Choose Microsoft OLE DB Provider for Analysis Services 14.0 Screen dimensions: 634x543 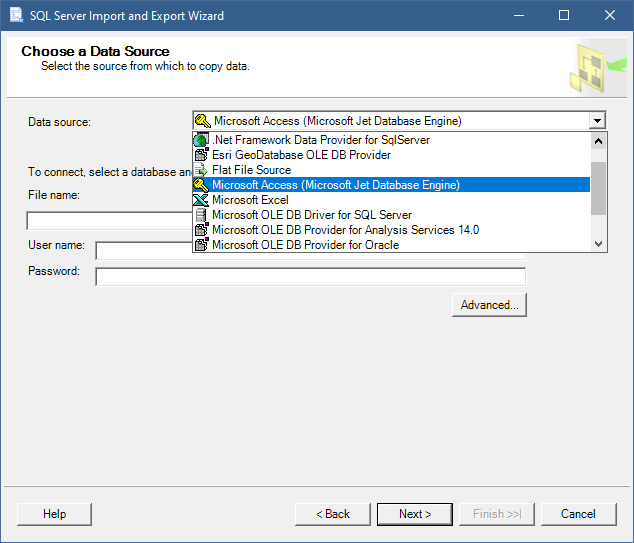point(391,230)
